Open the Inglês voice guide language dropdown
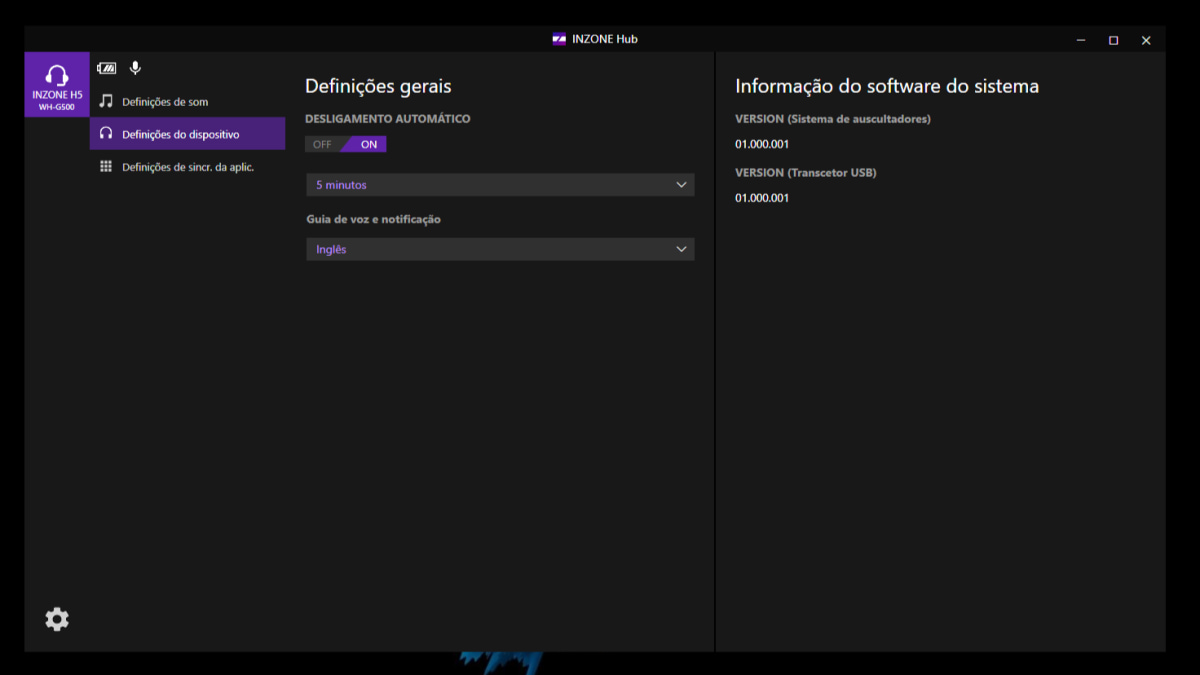 coord(500,249)
